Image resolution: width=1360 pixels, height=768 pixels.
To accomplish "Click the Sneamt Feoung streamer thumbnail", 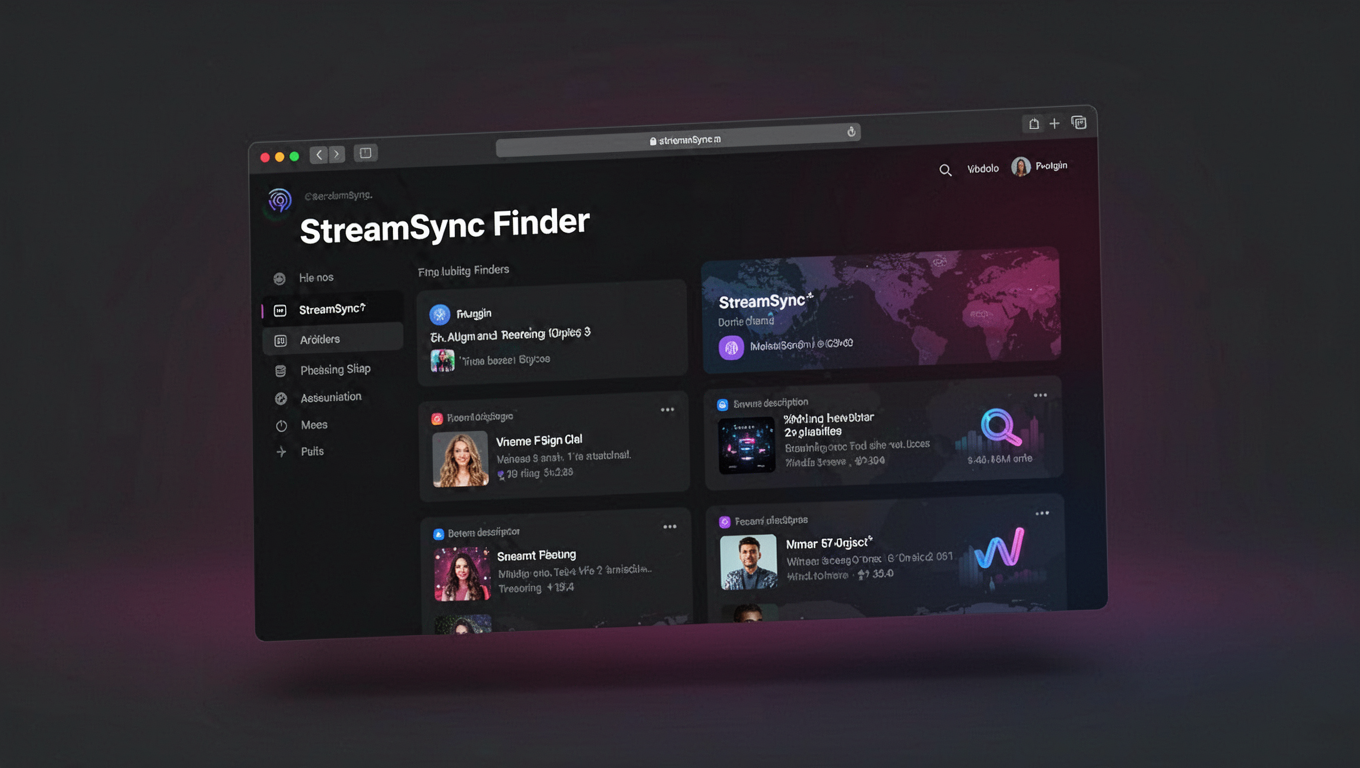I will 461,576.
